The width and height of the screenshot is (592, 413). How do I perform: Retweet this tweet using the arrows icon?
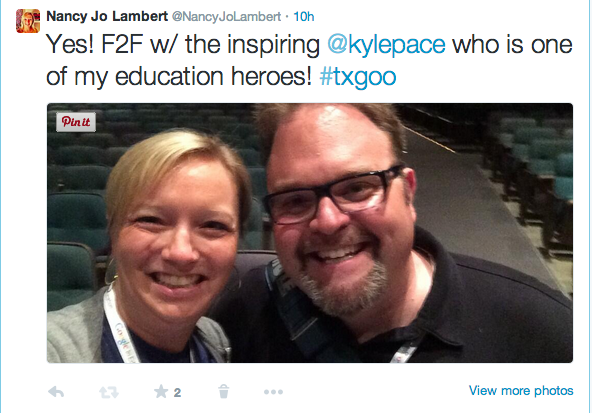coord(109,392)
